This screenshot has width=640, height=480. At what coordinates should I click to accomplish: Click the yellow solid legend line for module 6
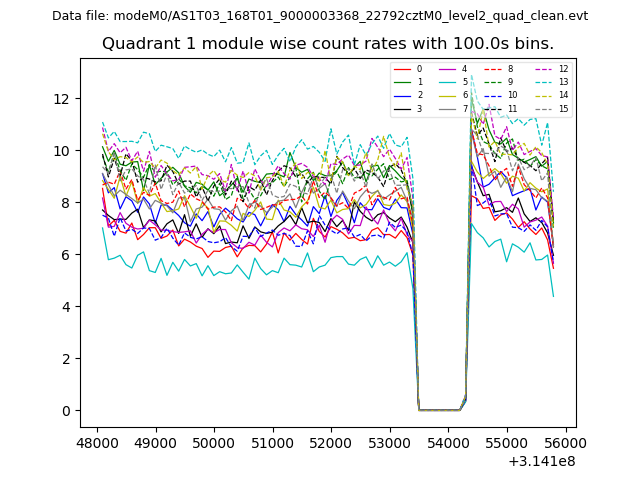pyautogui.click(x=448, y=95)
